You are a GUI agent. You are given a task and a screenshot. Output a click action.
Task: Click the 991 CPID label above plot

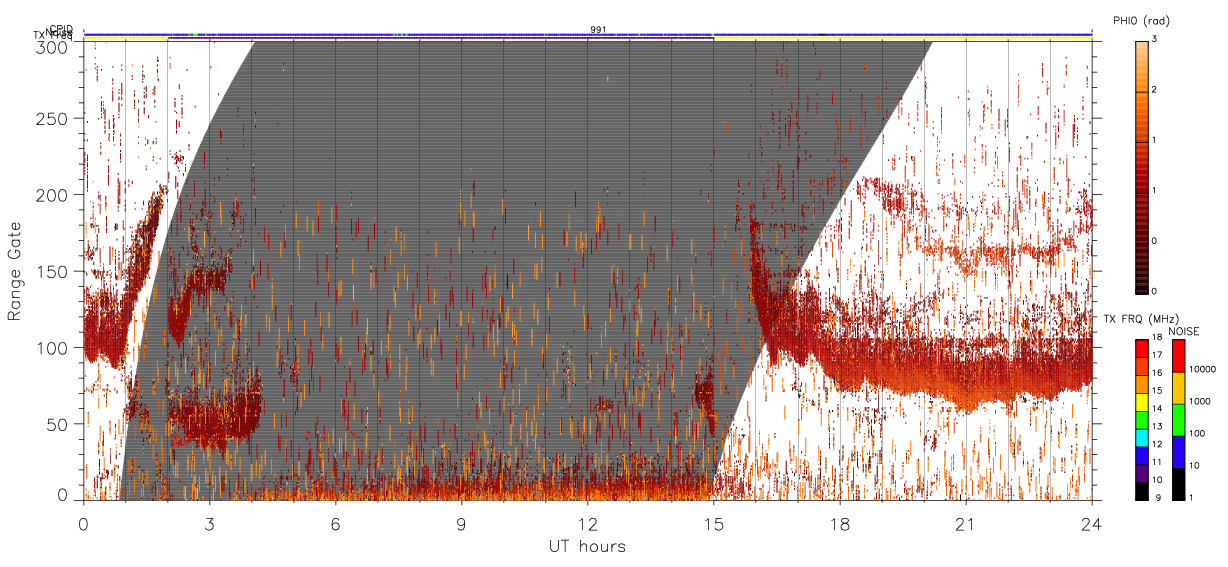pos(597,29)
